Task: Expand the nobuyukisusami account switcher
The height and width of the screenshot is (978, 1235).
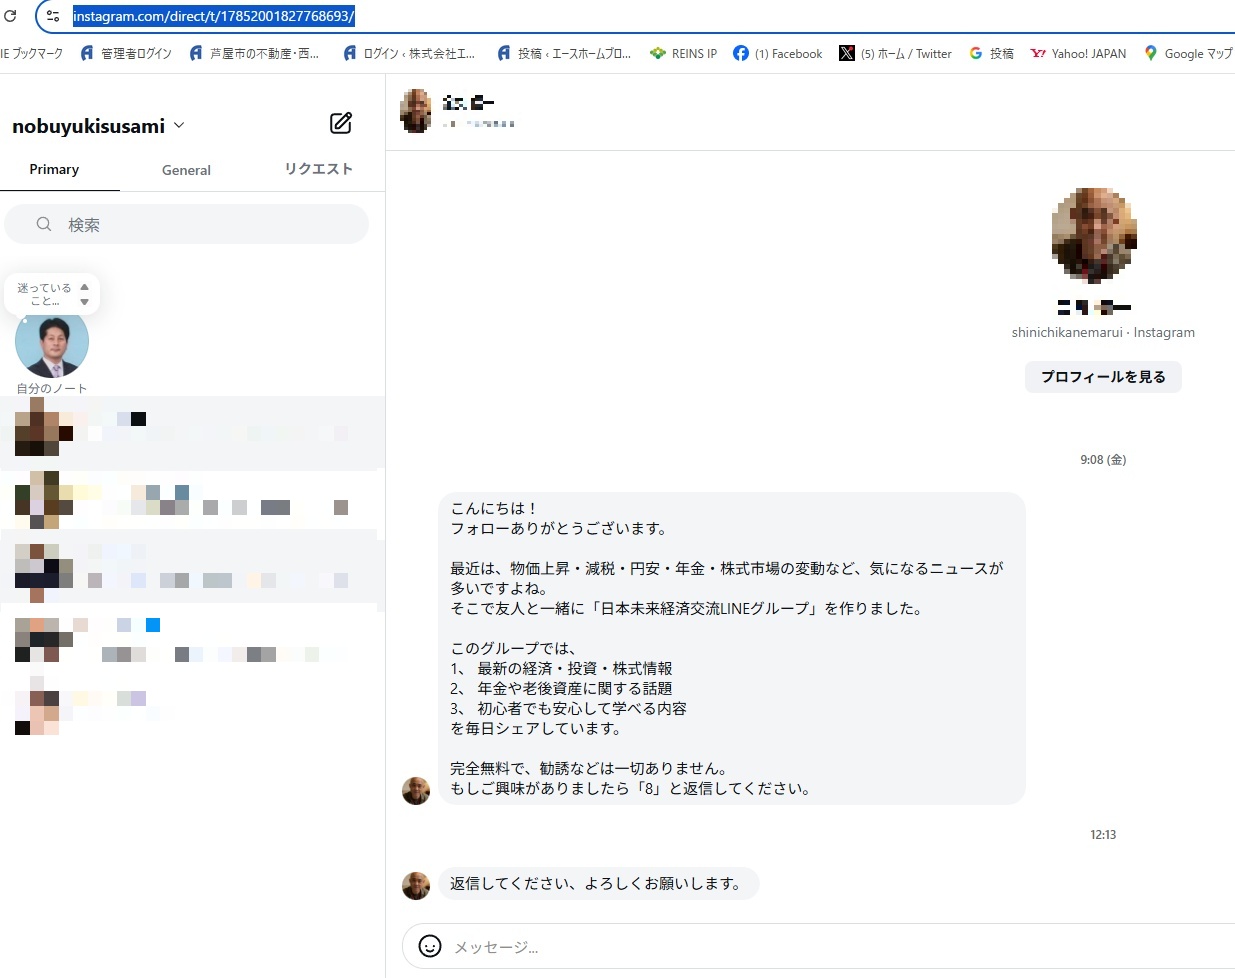Action: click(x=179, y=125)
